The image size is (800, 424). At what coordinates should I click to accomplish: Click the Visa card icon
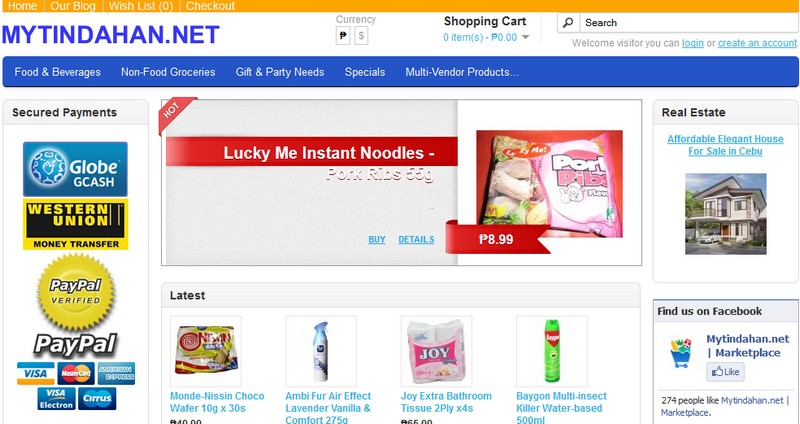[x=36, y=373]
